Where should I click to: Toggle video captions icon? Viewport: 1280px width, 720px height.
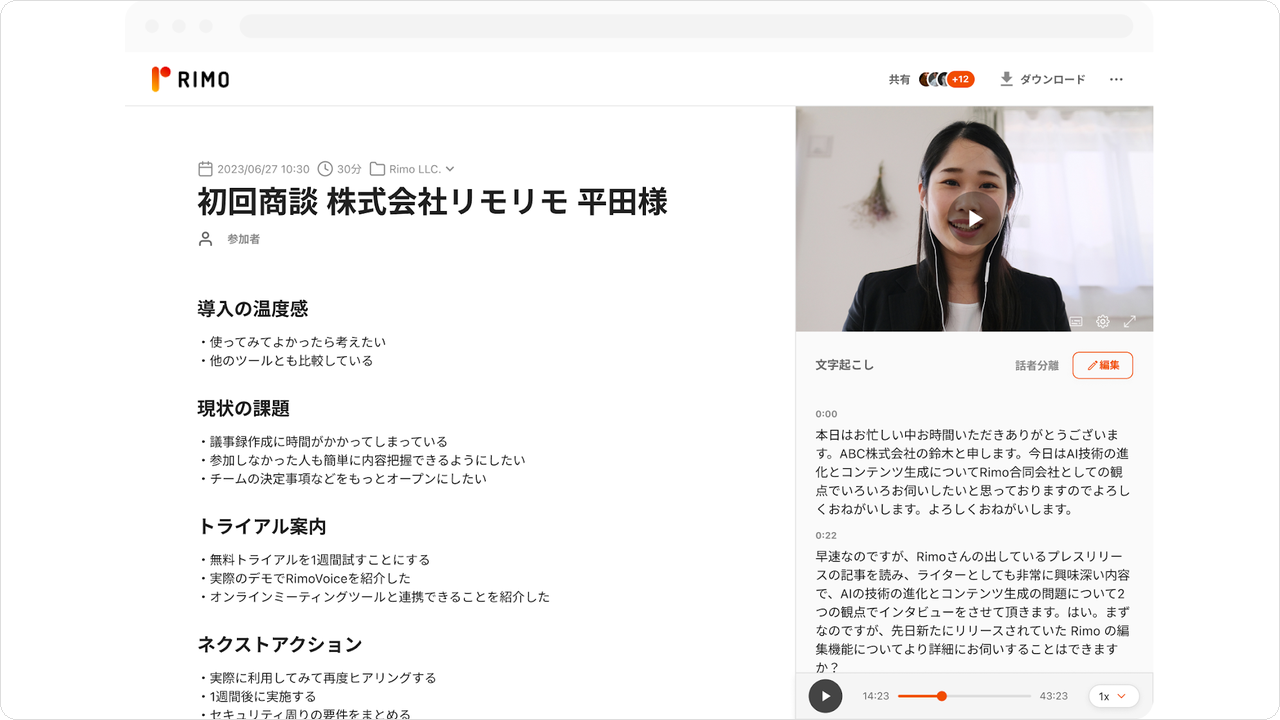(1076, 321)
